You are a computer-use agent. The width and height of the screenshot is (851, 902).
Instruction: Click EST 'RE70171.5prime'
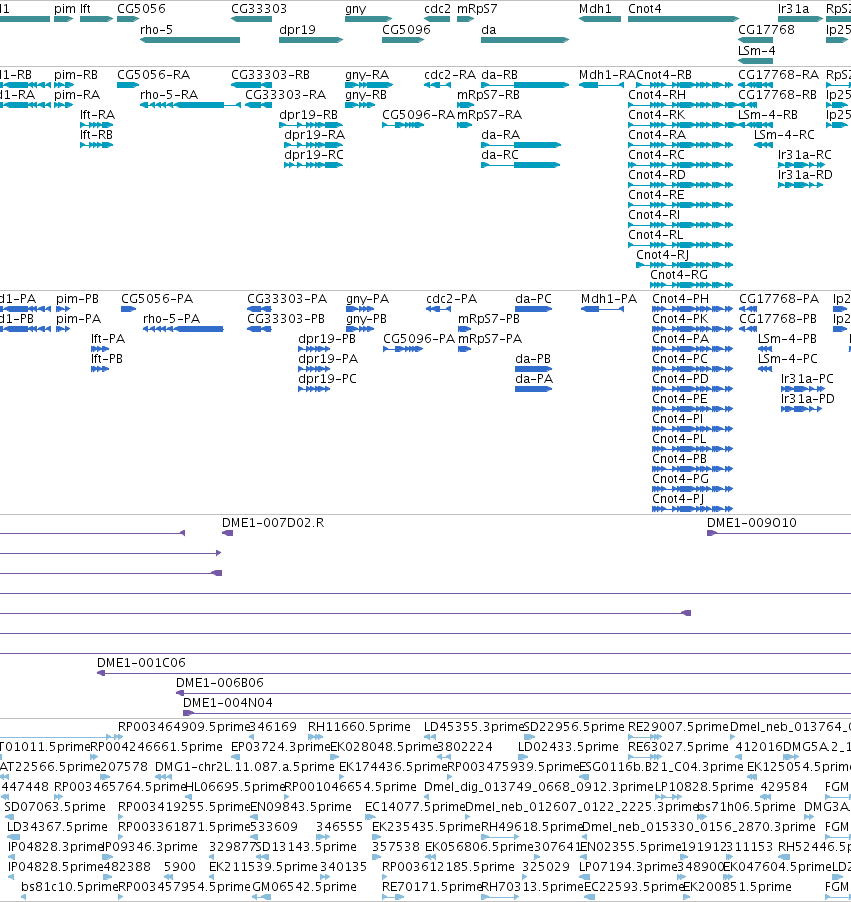click(431, 886)
